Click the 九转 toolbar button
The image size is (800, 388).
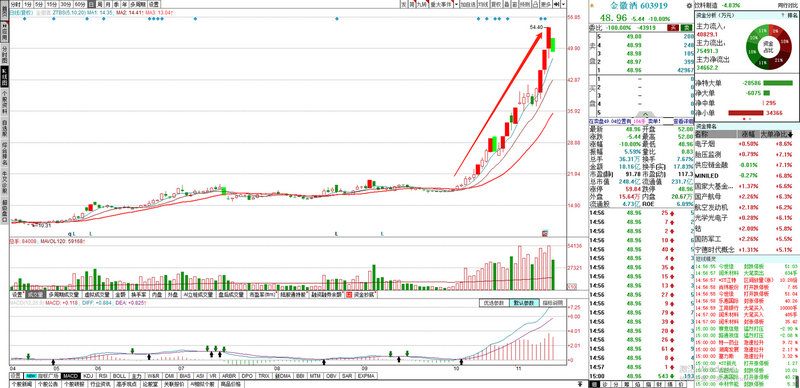(x=421, y=4)
